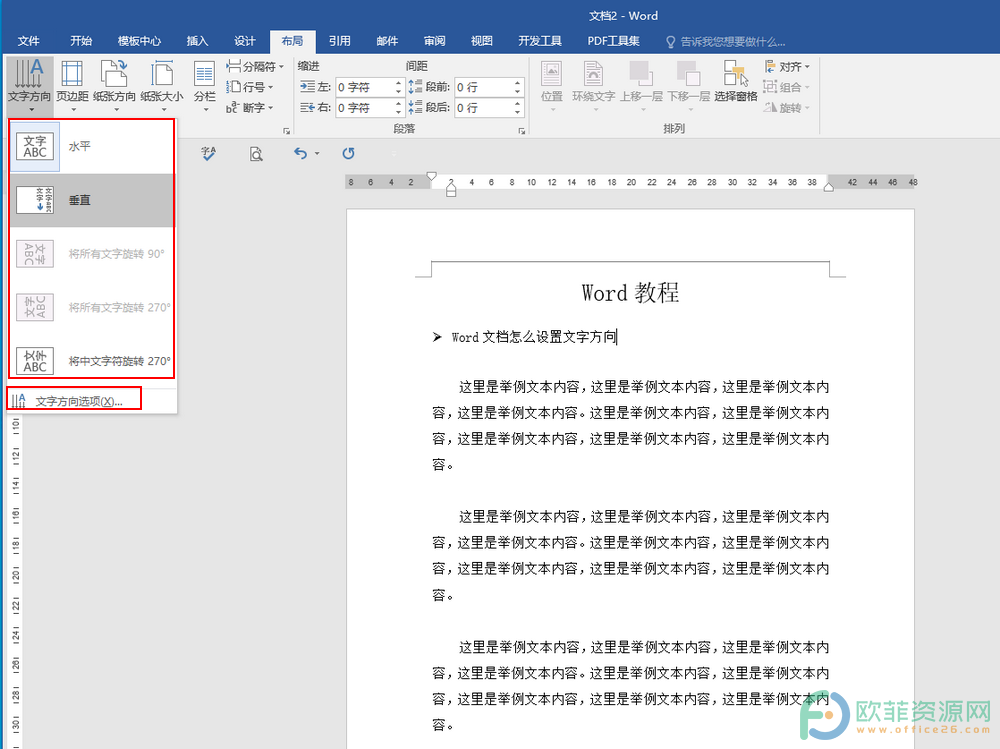The image size is (1000, 749).
Task: Open the Group (组合) dropdown
Action: point(786,87)
